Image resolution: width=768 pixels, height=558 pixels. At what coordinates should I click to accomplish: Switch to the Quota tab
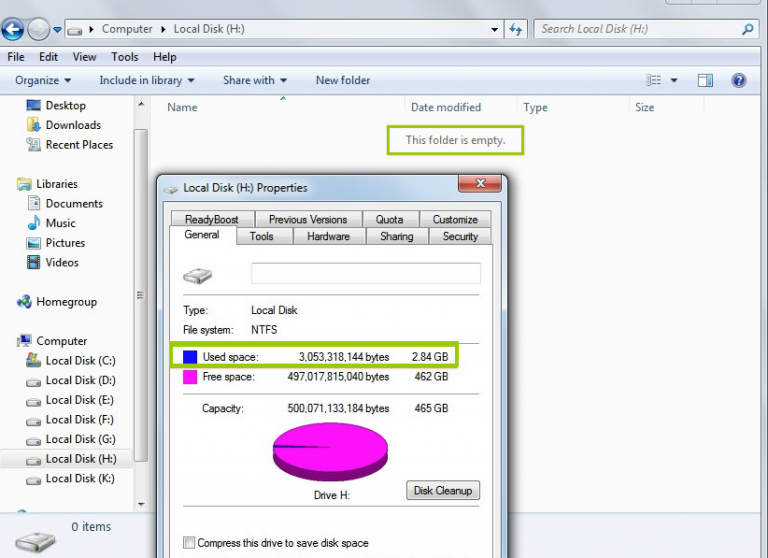389,219
